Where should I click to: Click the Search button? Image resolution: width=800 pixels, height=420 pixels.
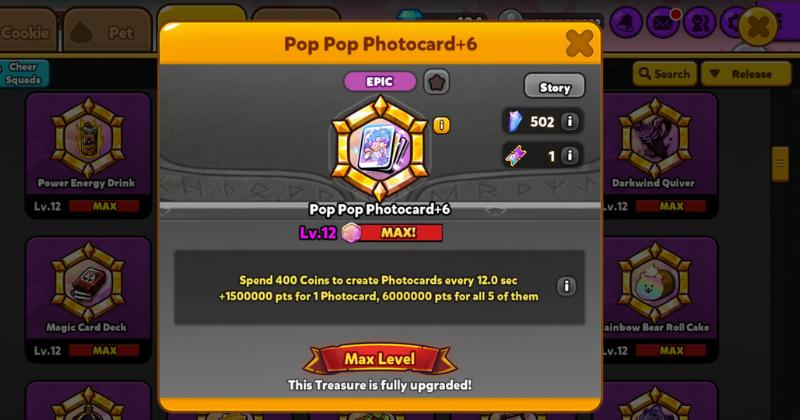[x=665, y=74]
